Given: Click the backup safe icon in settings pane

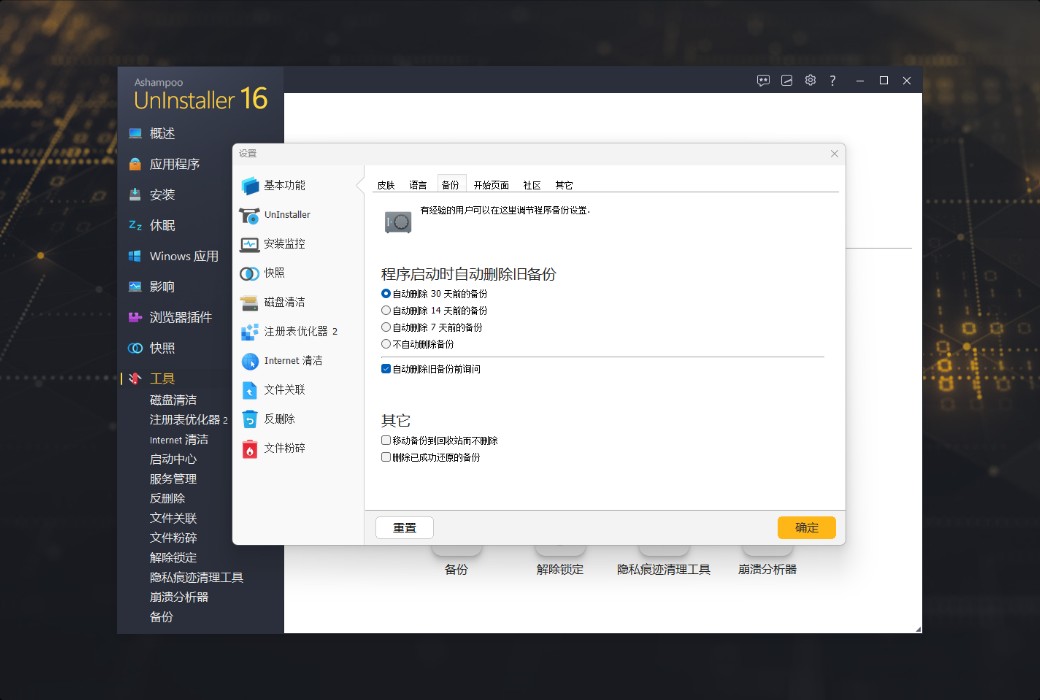Looking at the screenshot, I should pos(398,222).
